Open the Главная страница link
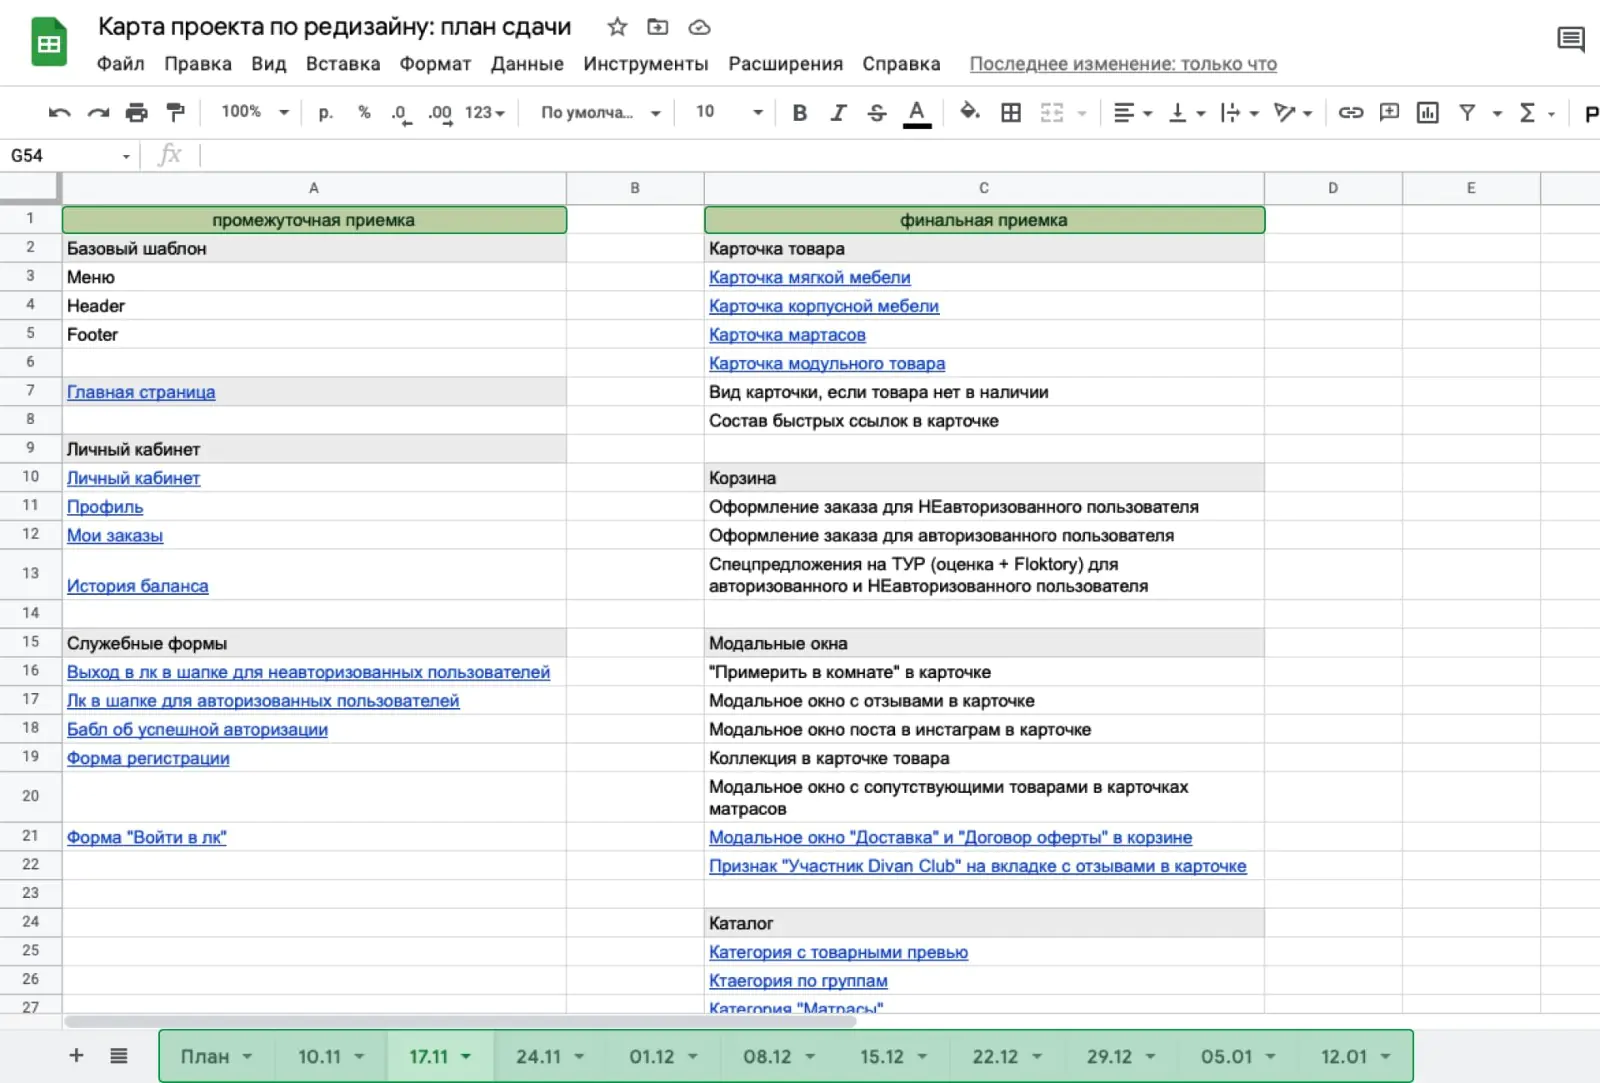 pyautogui.click(x=141, y=392)
